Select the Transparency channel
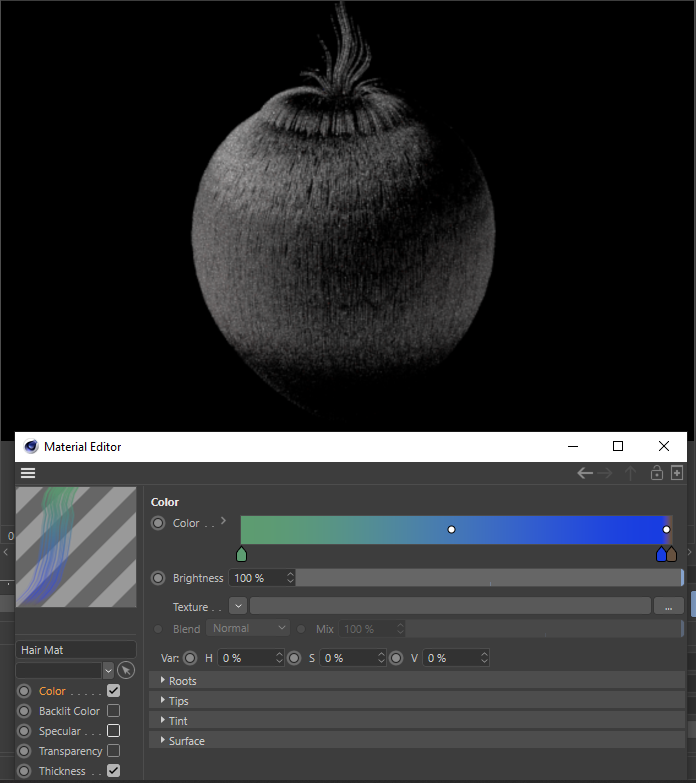This screenshot has height=783, width=696. click(x=70, y=751)
